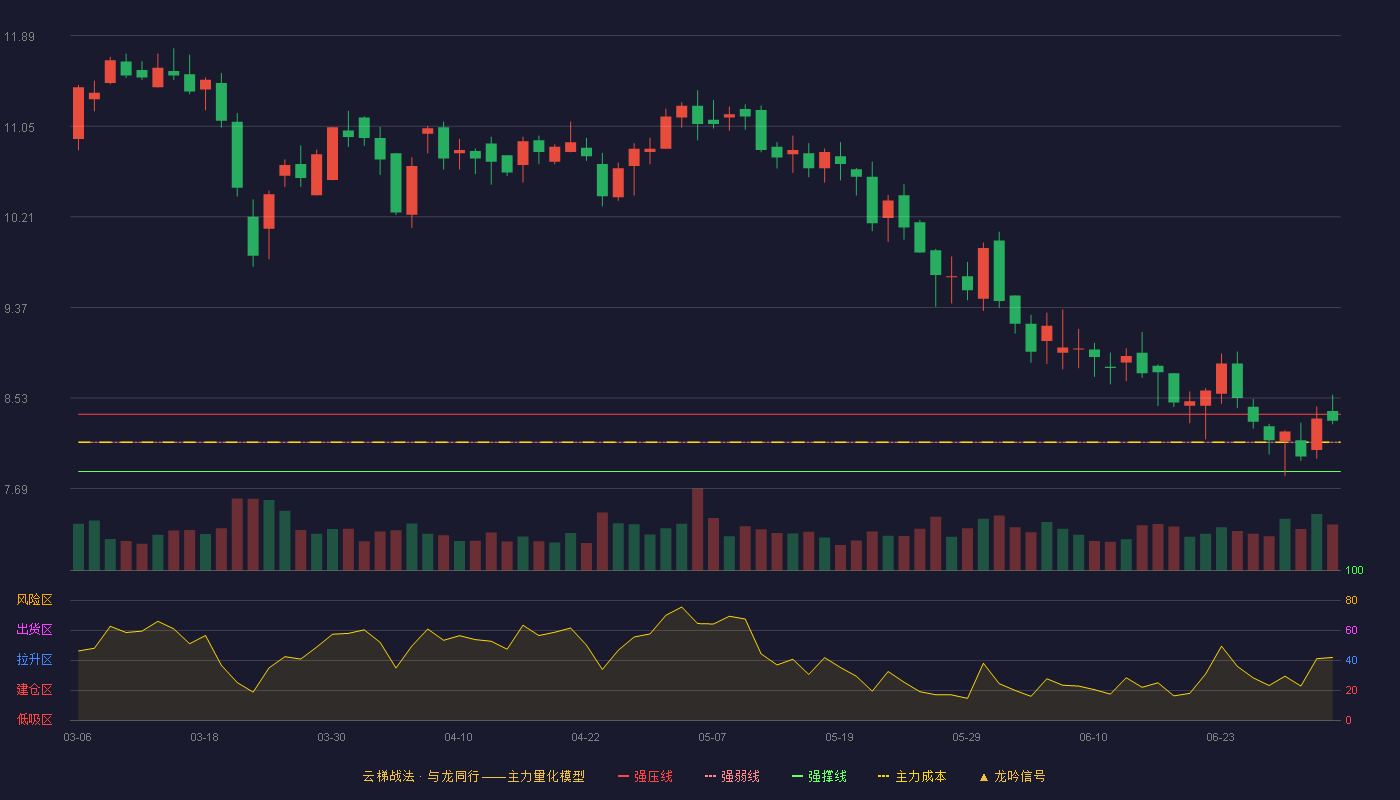This screenshot has height=800, width=1400.
Task: Click the 05-29 date label
Action: [x=966, y=737]
